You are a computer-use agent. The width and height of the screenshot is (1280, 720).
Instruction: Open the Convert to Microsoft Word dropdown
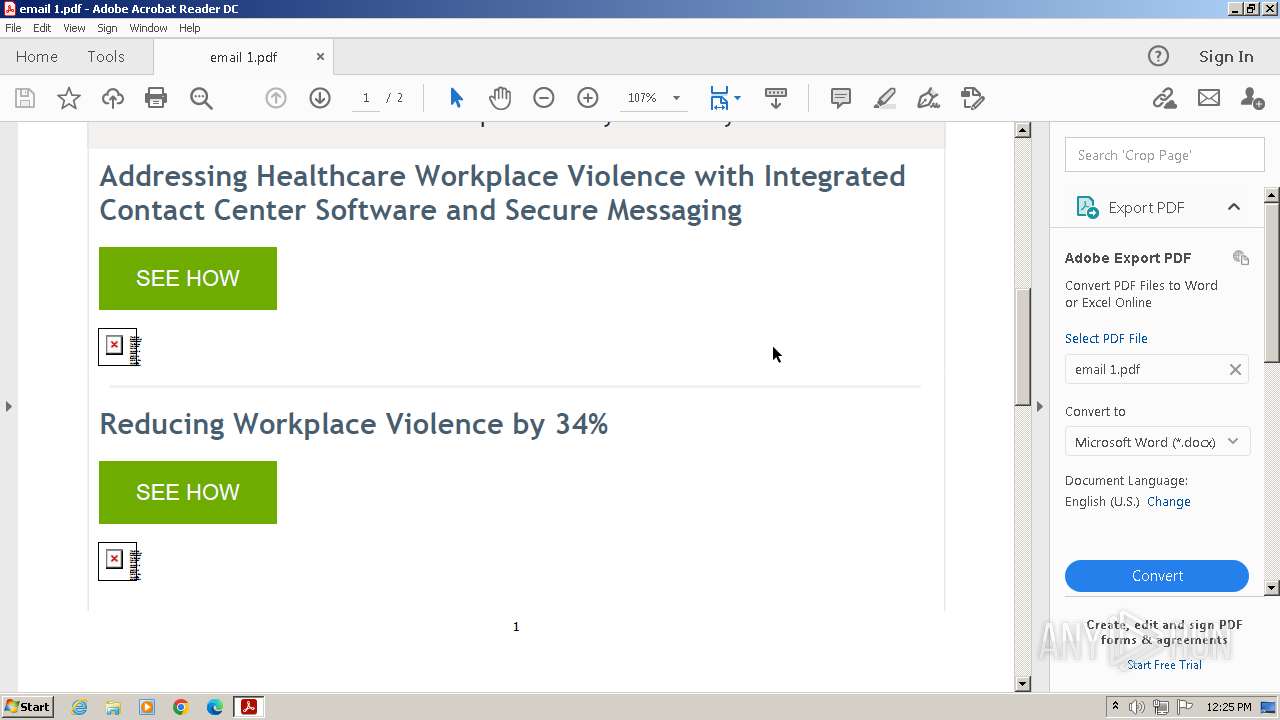pos(1158,442)
